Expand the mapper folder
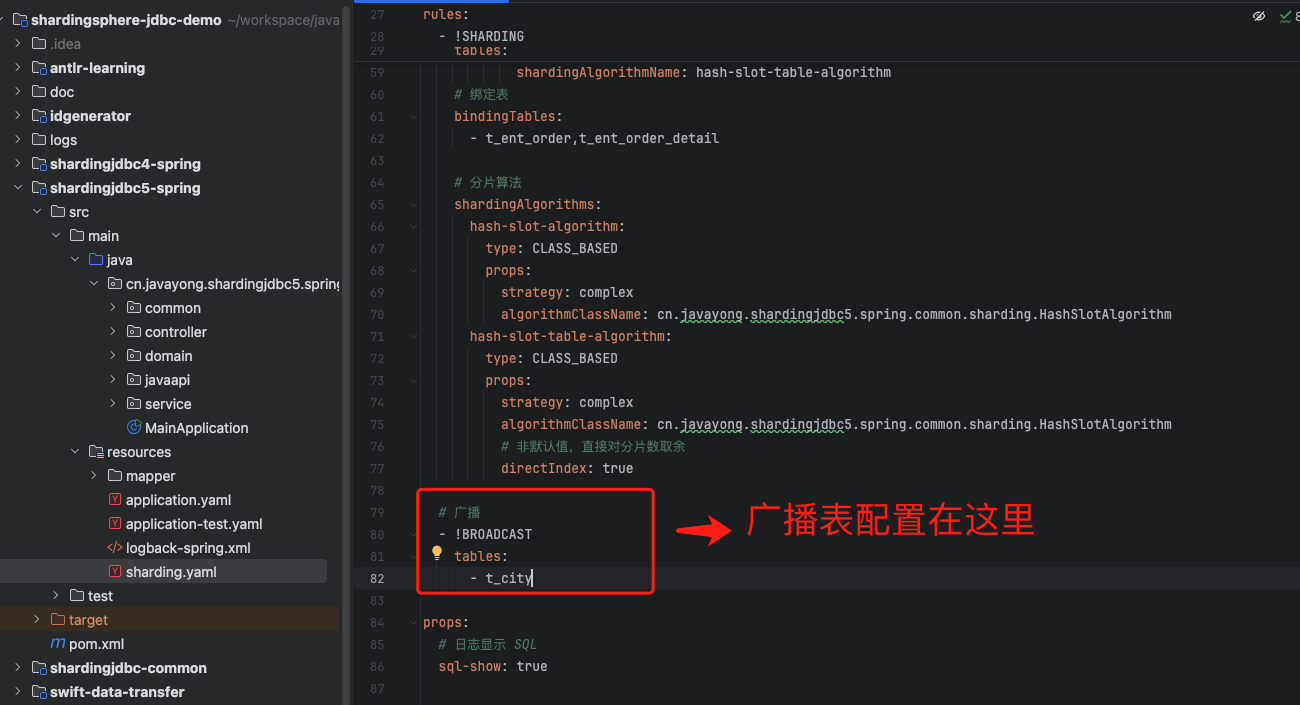 pos(94,476)
